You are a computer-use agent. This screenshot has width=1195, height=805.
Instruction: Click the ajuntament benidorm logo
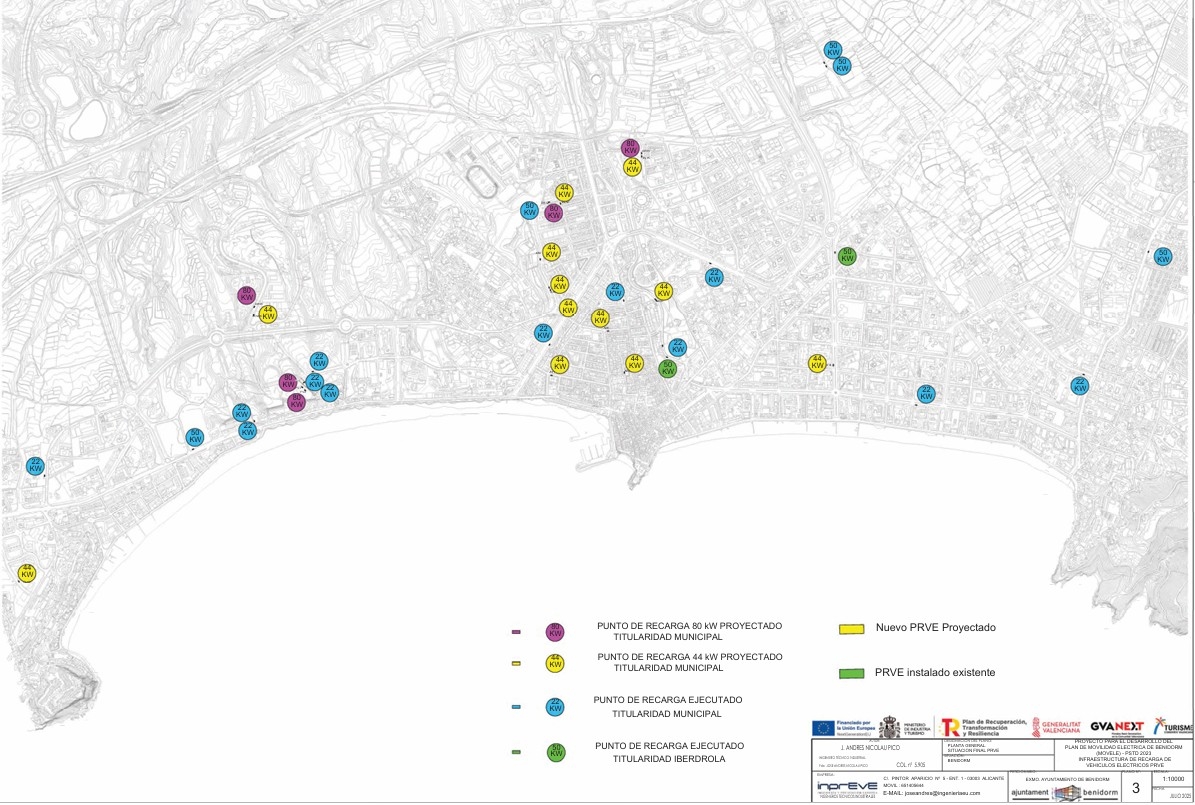pos(1064,792)
